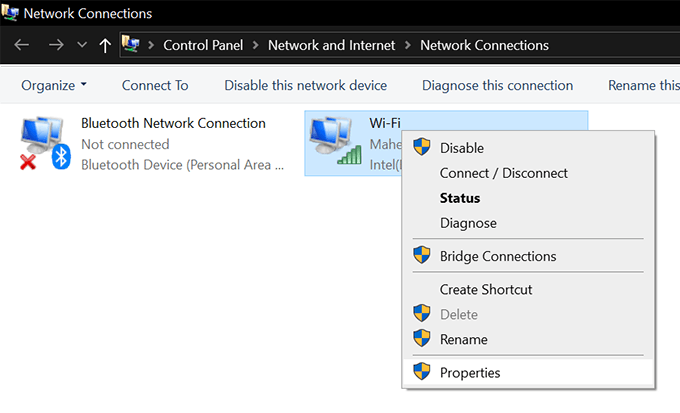680x413 pixels.
Task: Click the Bluetooth Network Connection icon
Action: point(43,143)
